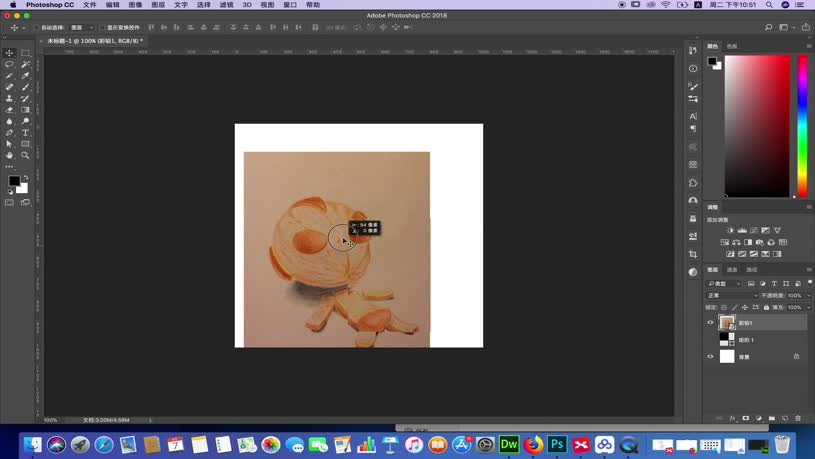This screenshot has width=815, height=459.
Task: Add Brightness/Contrast adjustment from Adjustments panel
Action: pos(730,230)
